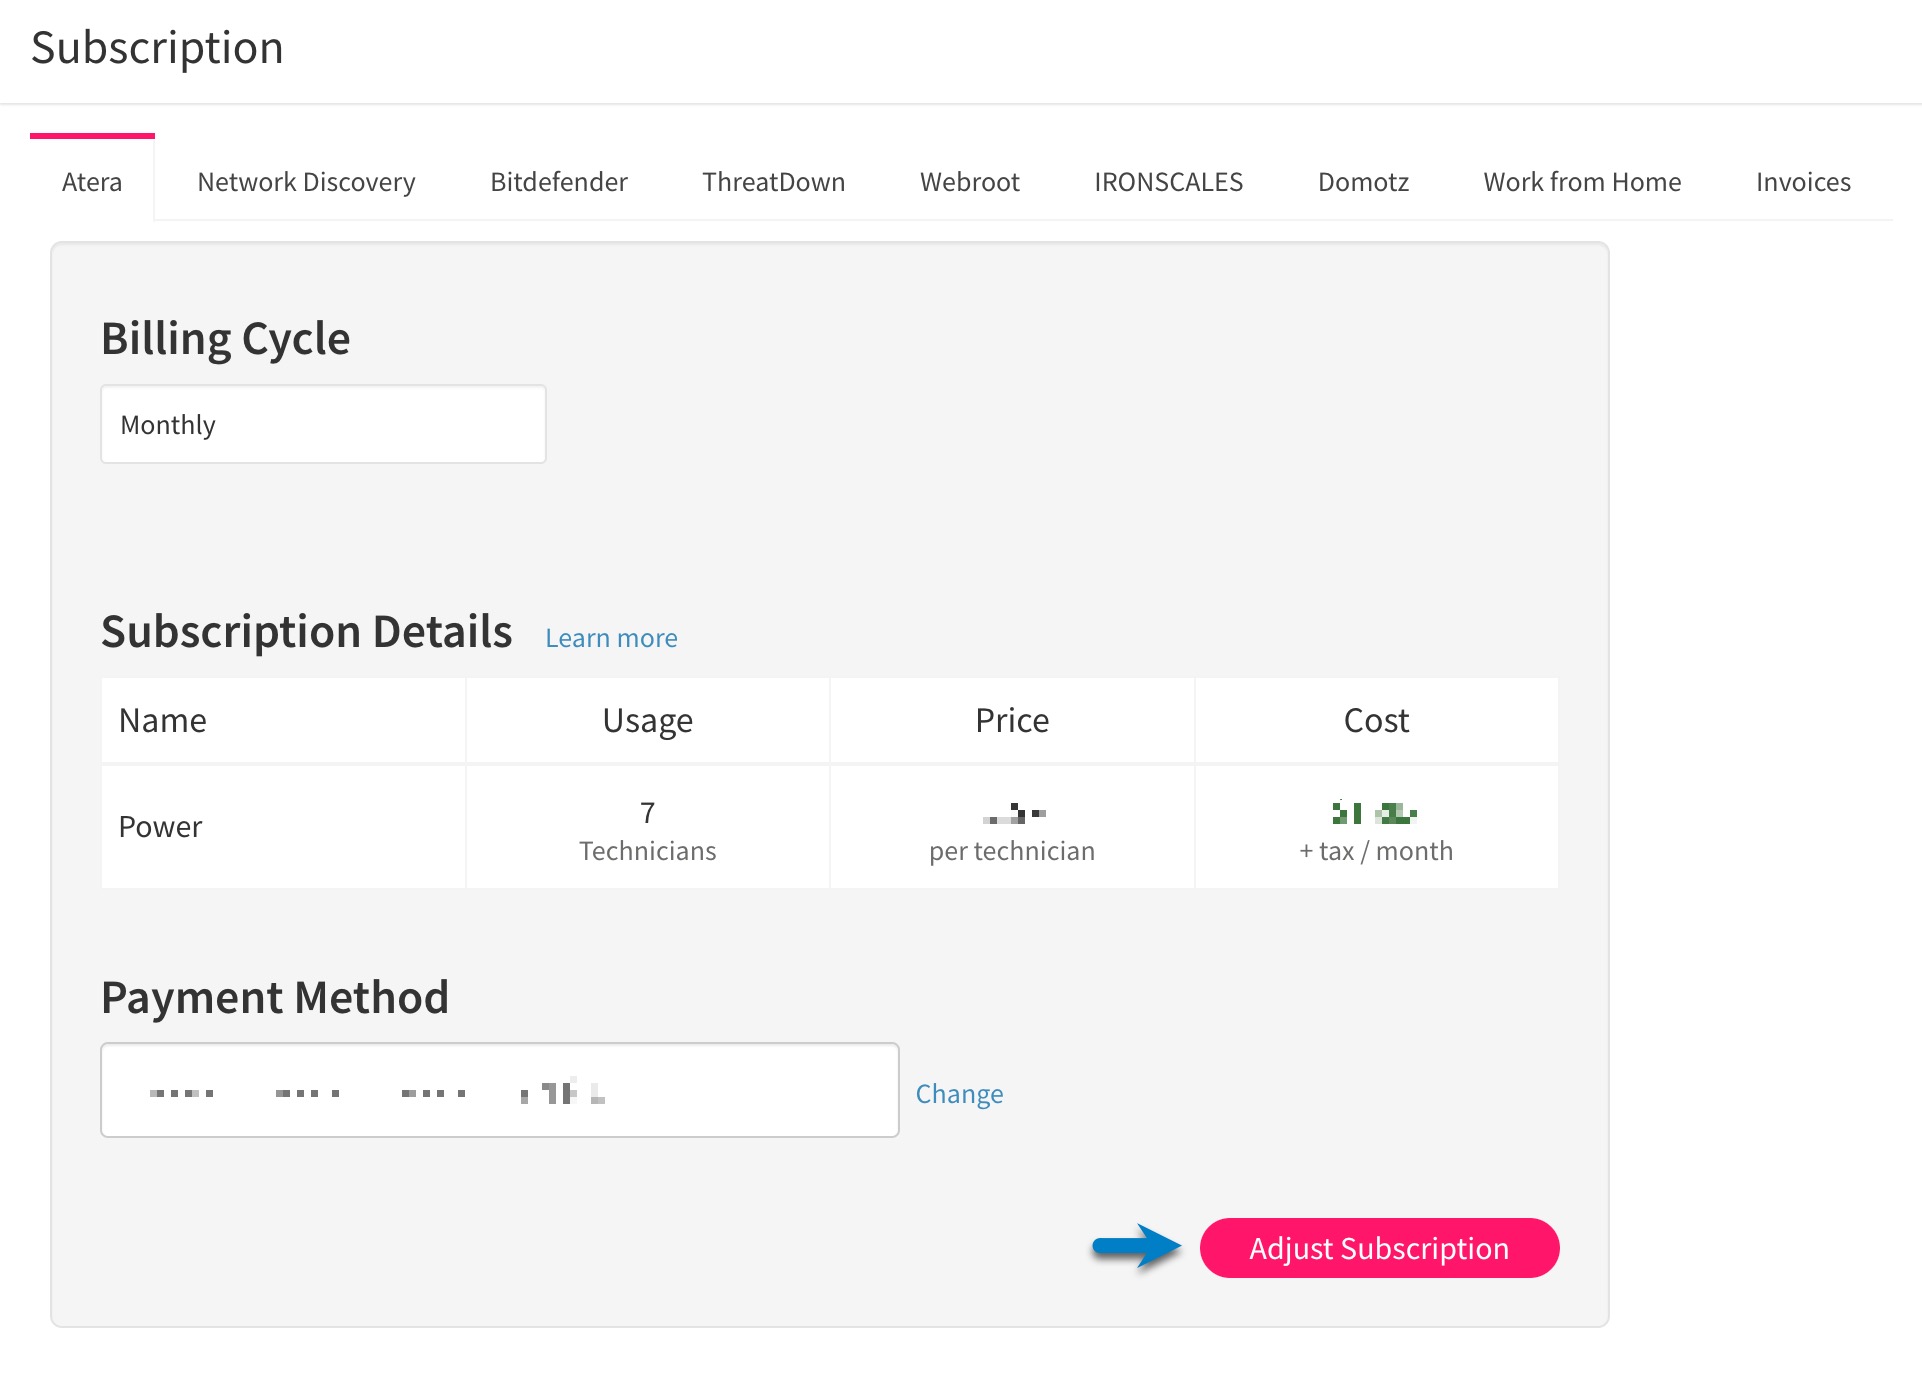This screenshot has width=1922, height=1380.
Task: Click the Name column header
Action: (x=283, y=720)
